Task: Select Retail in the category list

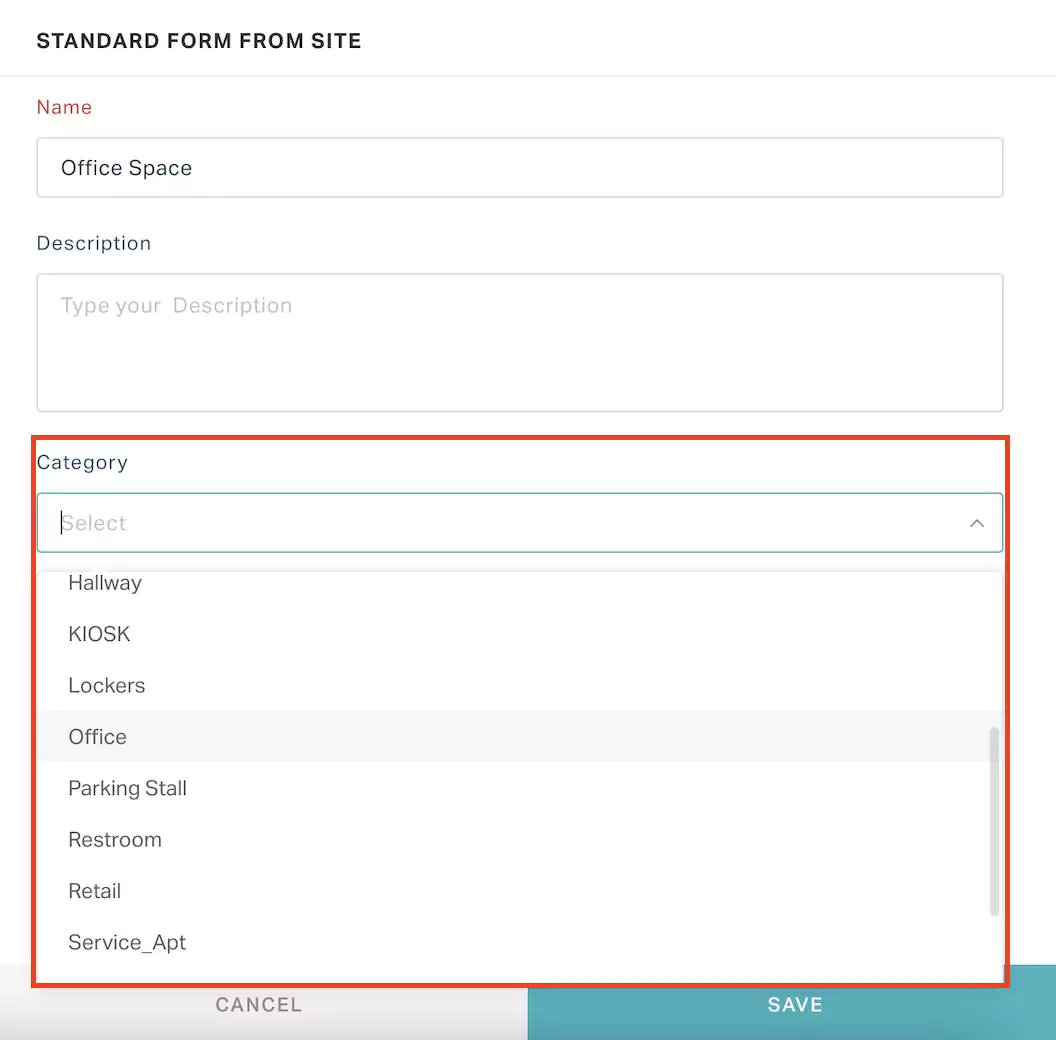Action: coord(94,891)
